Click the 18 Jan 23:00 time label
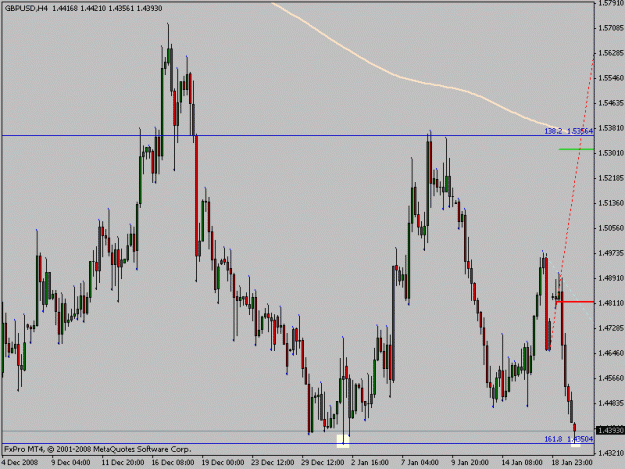Viewport: 625px width, 469px height. click(x=572, y=463)
